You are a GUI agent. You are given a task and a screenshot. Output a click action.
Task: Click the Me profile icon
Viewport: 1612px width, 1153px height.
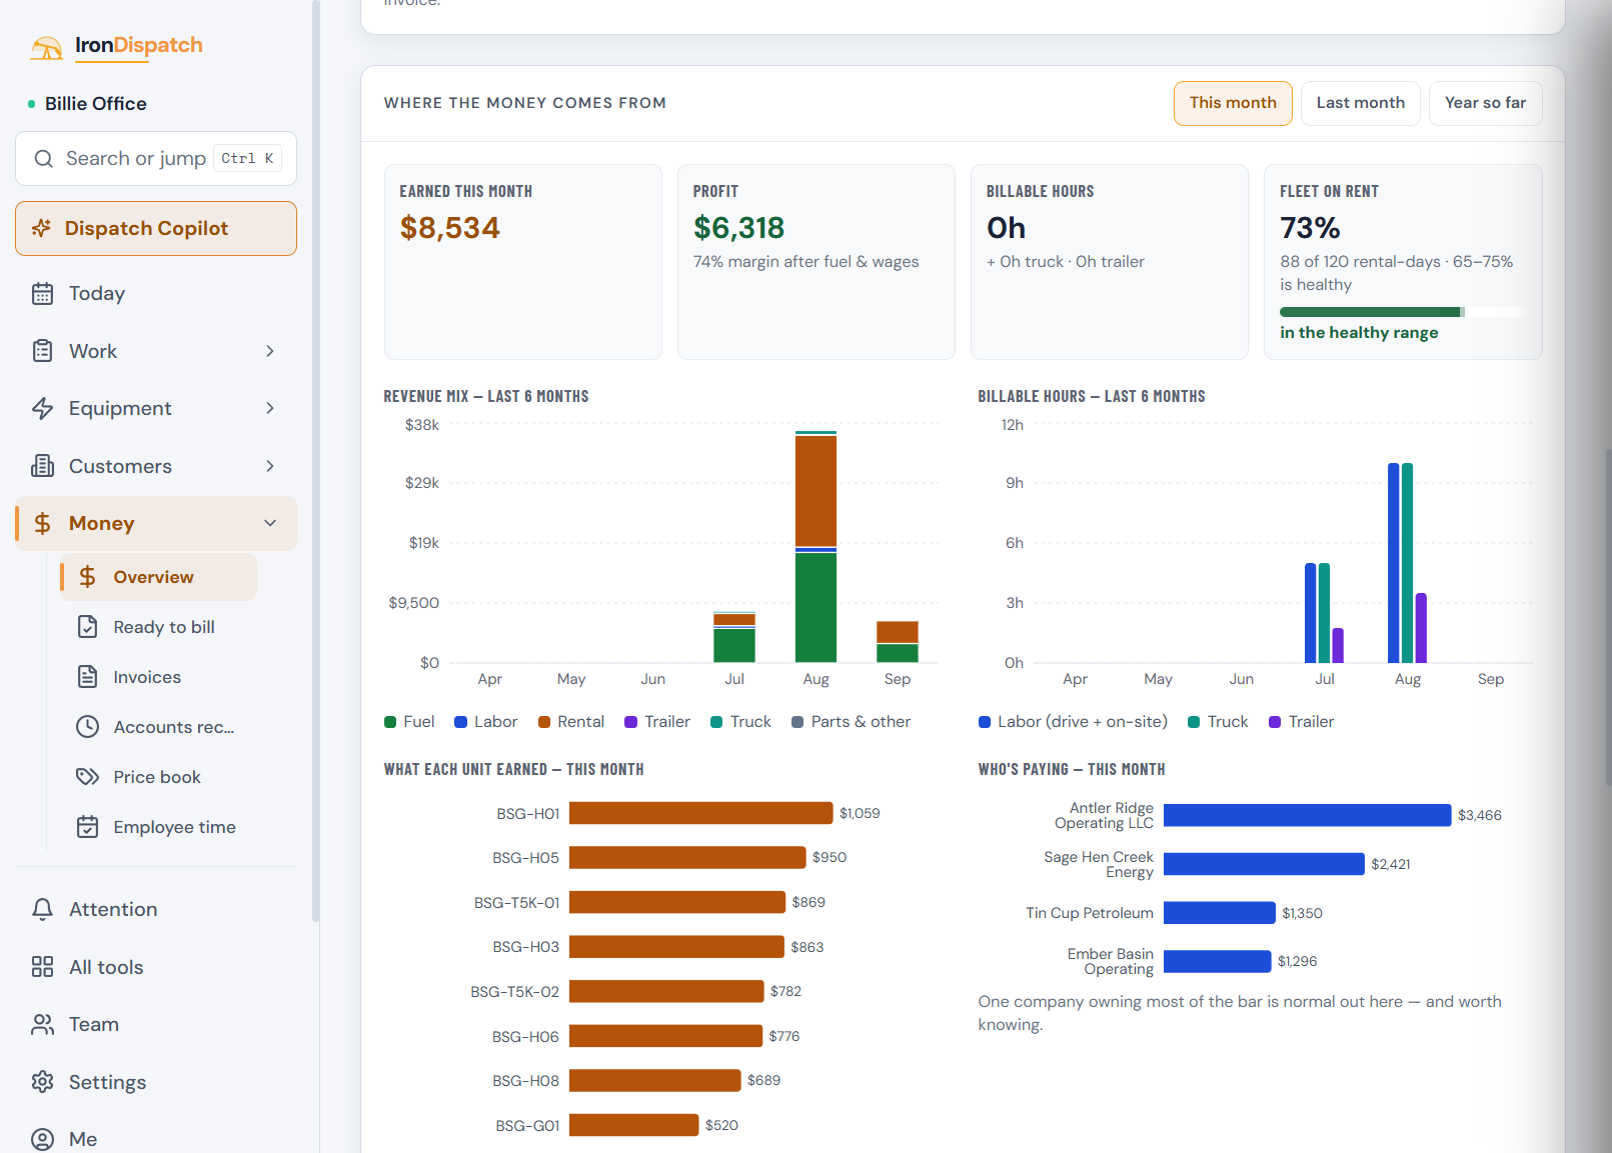pyautogui.click(x=42, y=1139)
